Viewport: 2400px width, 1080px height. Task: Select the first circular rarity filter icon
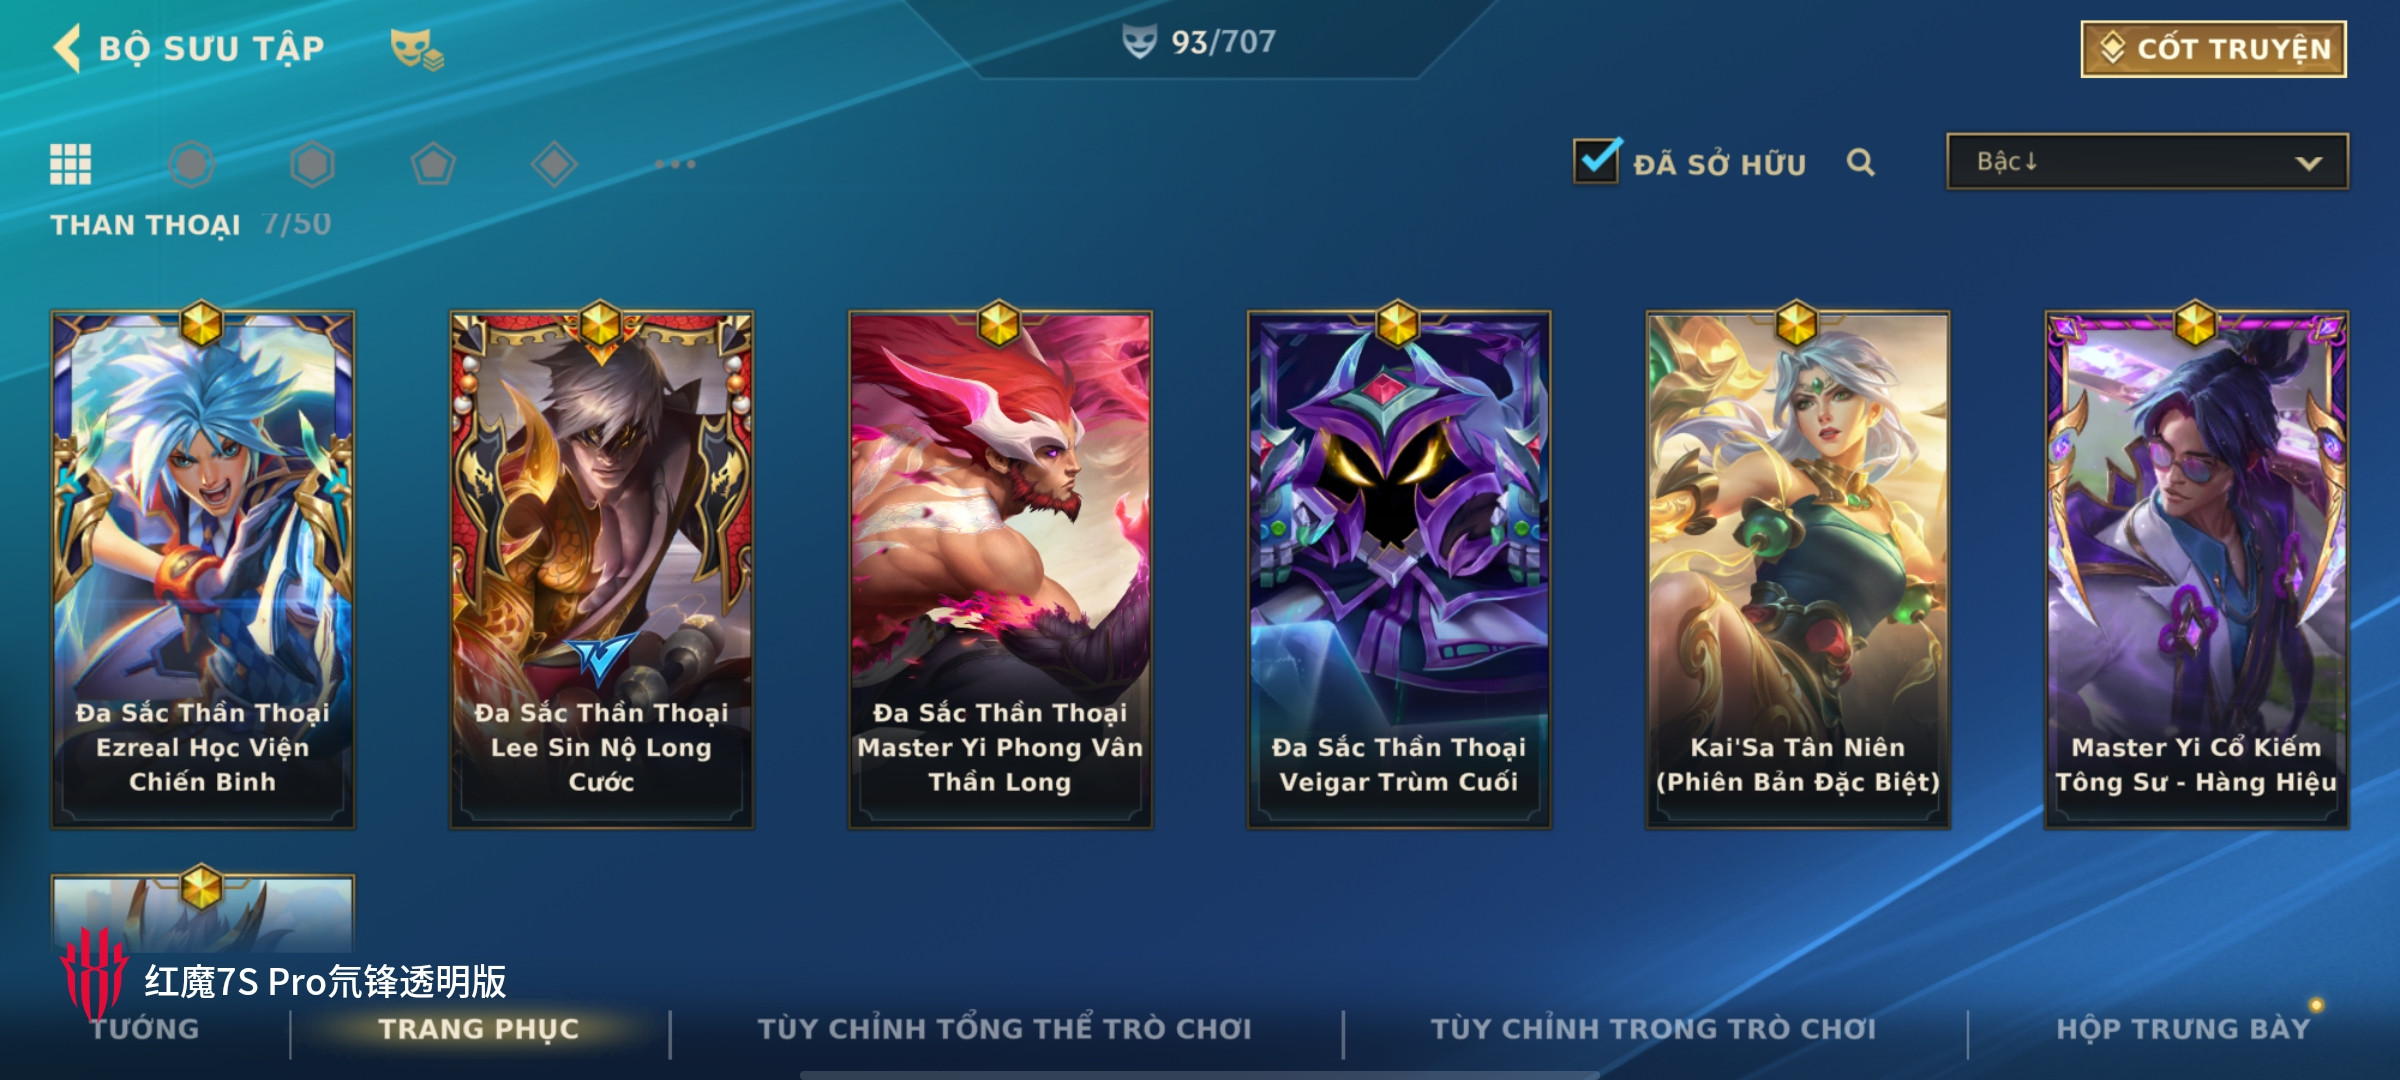[x=192, y=164]
